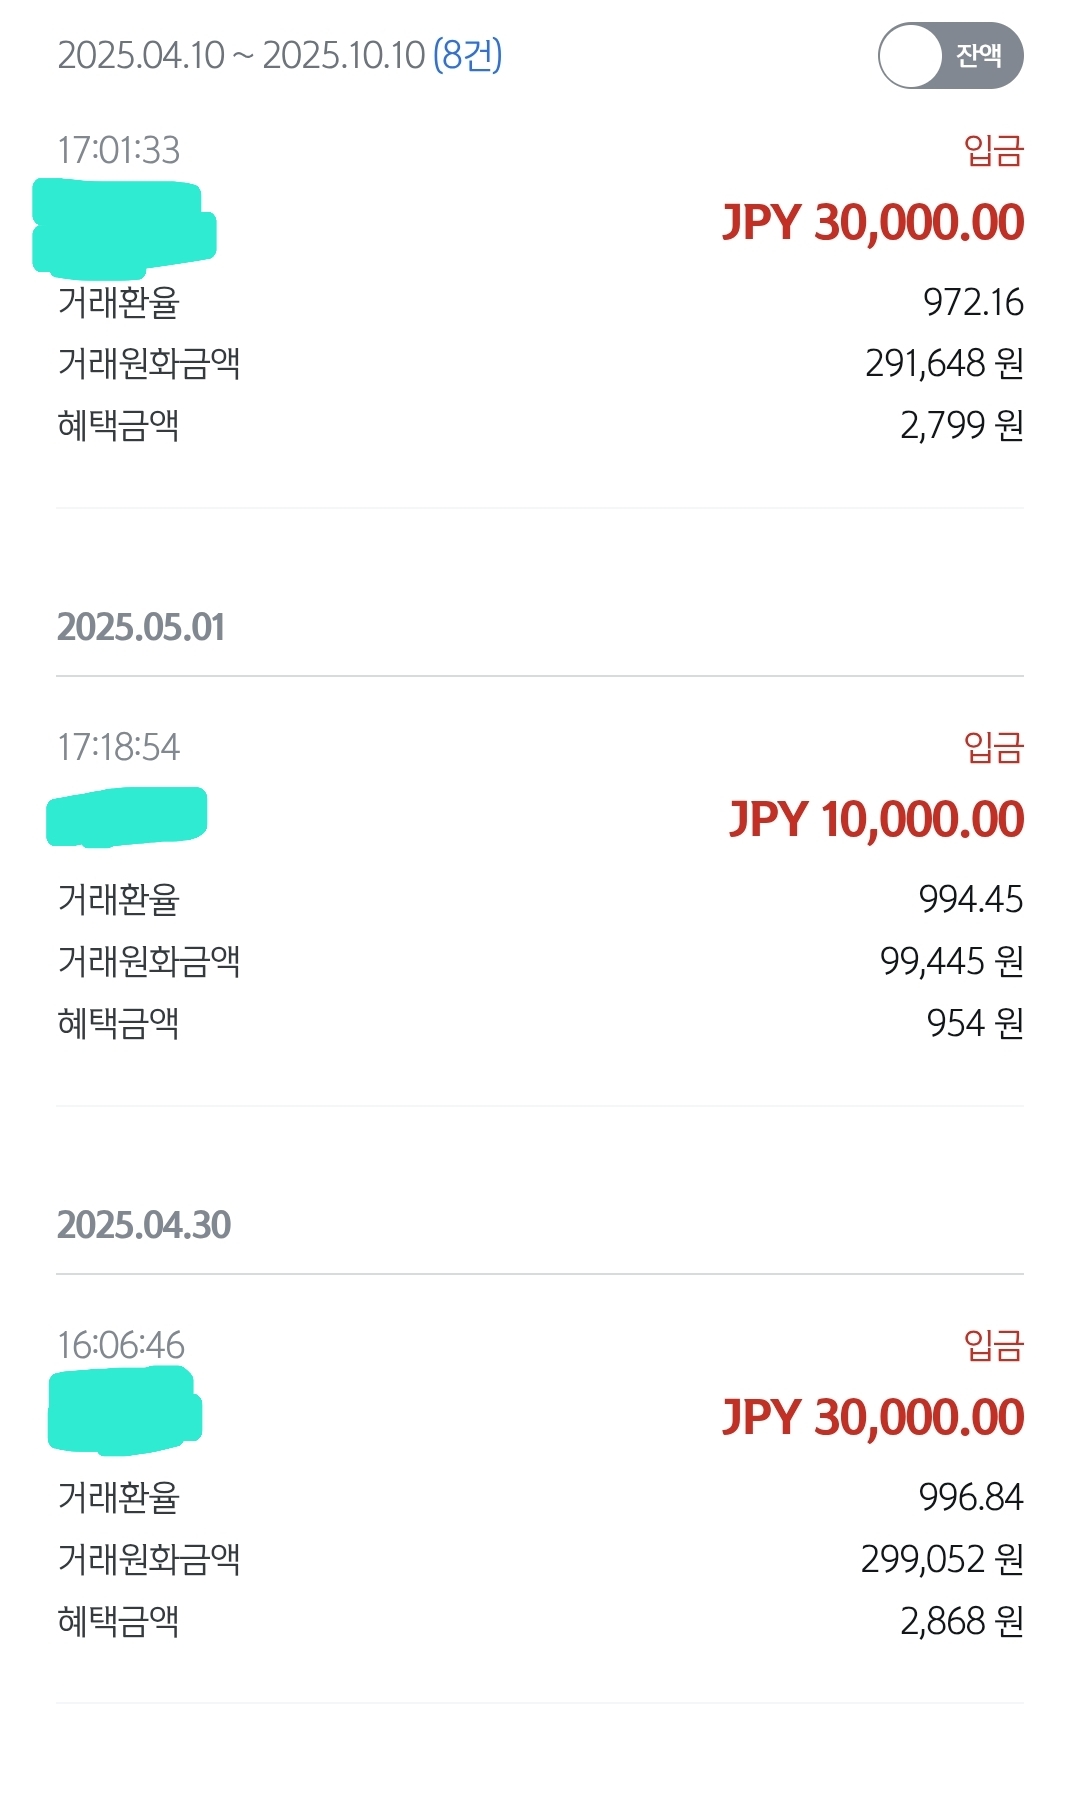Click the 2025.04.10 ~ 2025.10.10 date range
This screenshot has width=1080, height=1817.
point(241,56)
